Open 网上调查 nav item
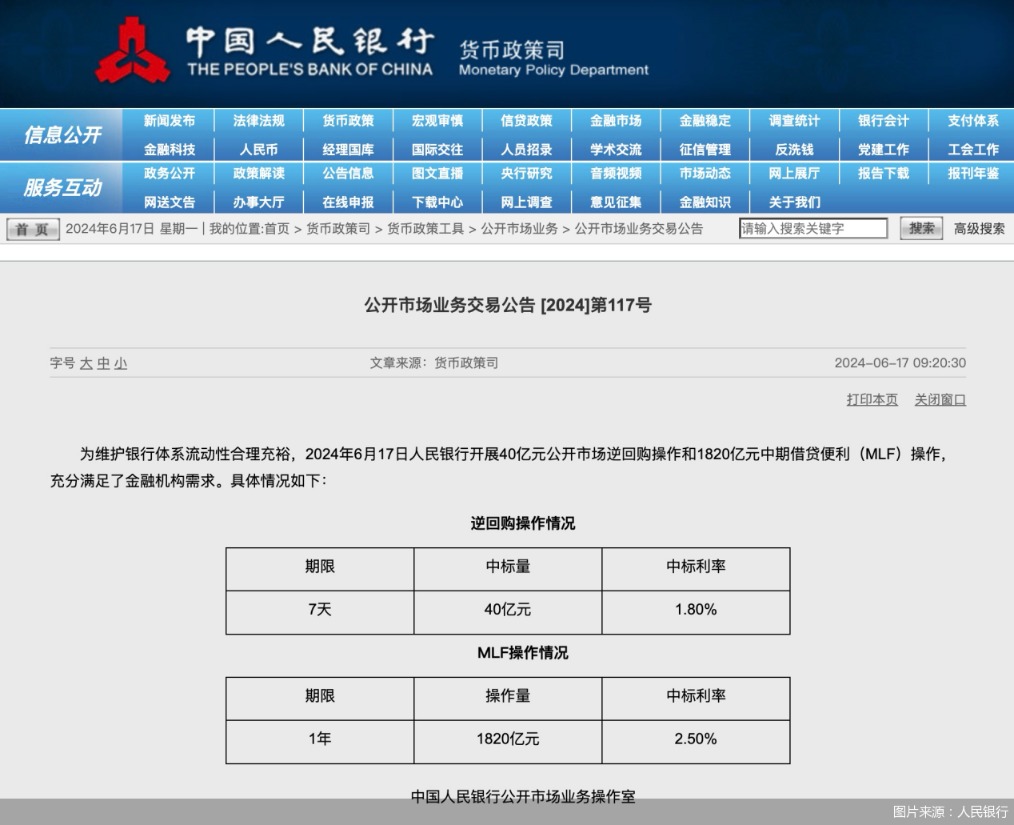The image size is (1014, 825). click(526, 202)
